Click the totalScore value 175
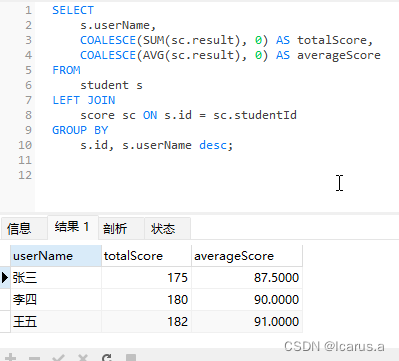 [x=146, y=278]
